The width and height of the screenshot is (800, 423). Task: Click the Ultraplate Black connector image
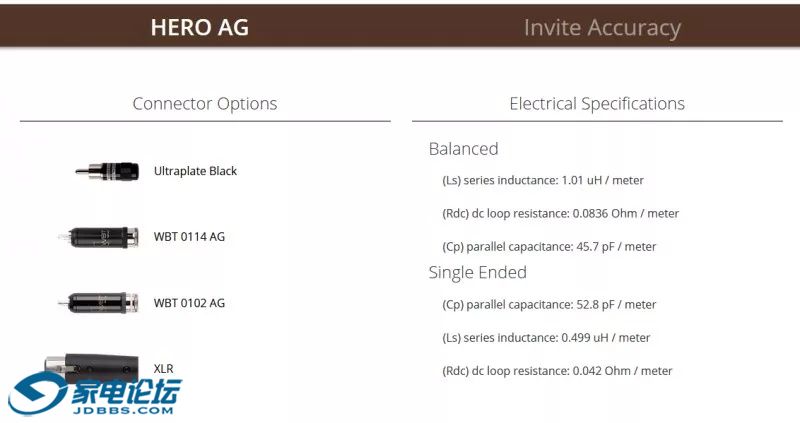tap(106, 171)
